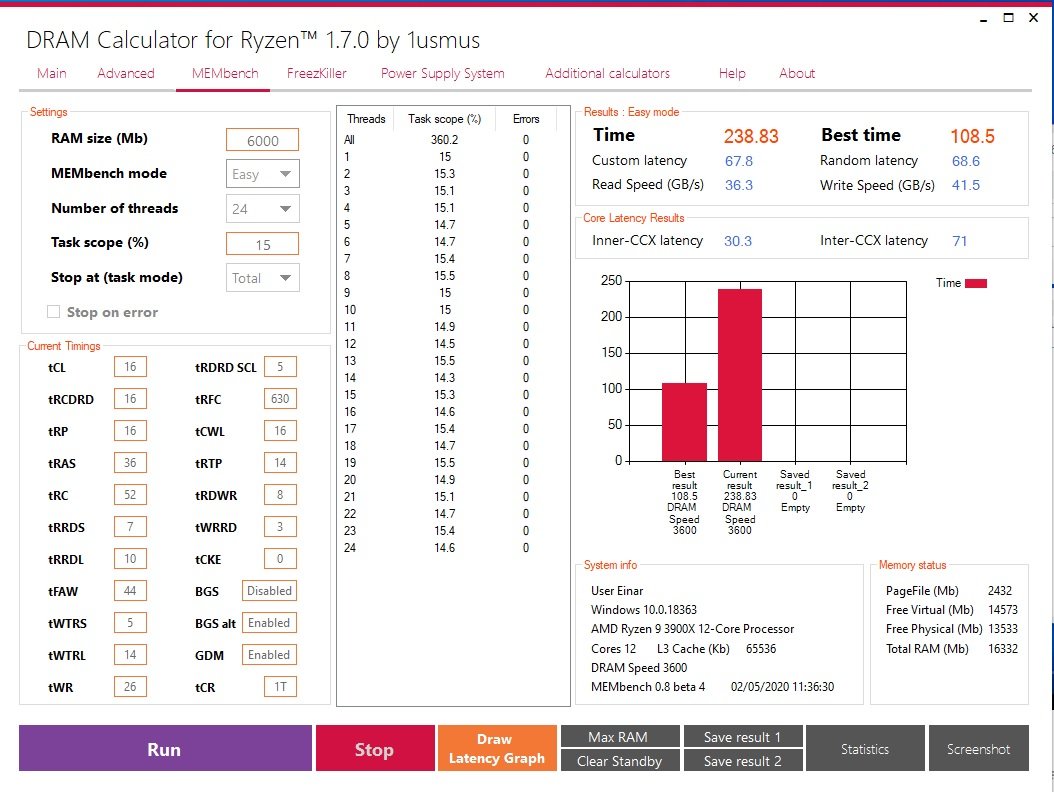Screen dimensions: 1054x792
Task: Click the Best result bar in chart
Action: point(684,422)
